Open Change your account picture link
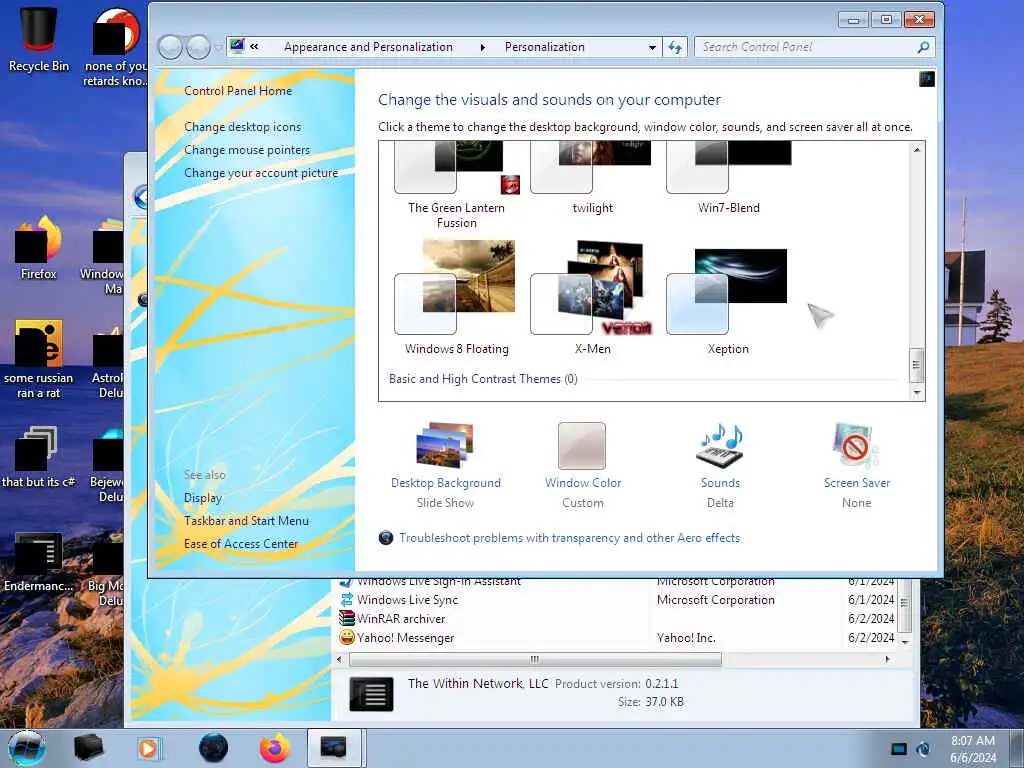Screen dimensions: 1024x768 [x=261, y=172]
